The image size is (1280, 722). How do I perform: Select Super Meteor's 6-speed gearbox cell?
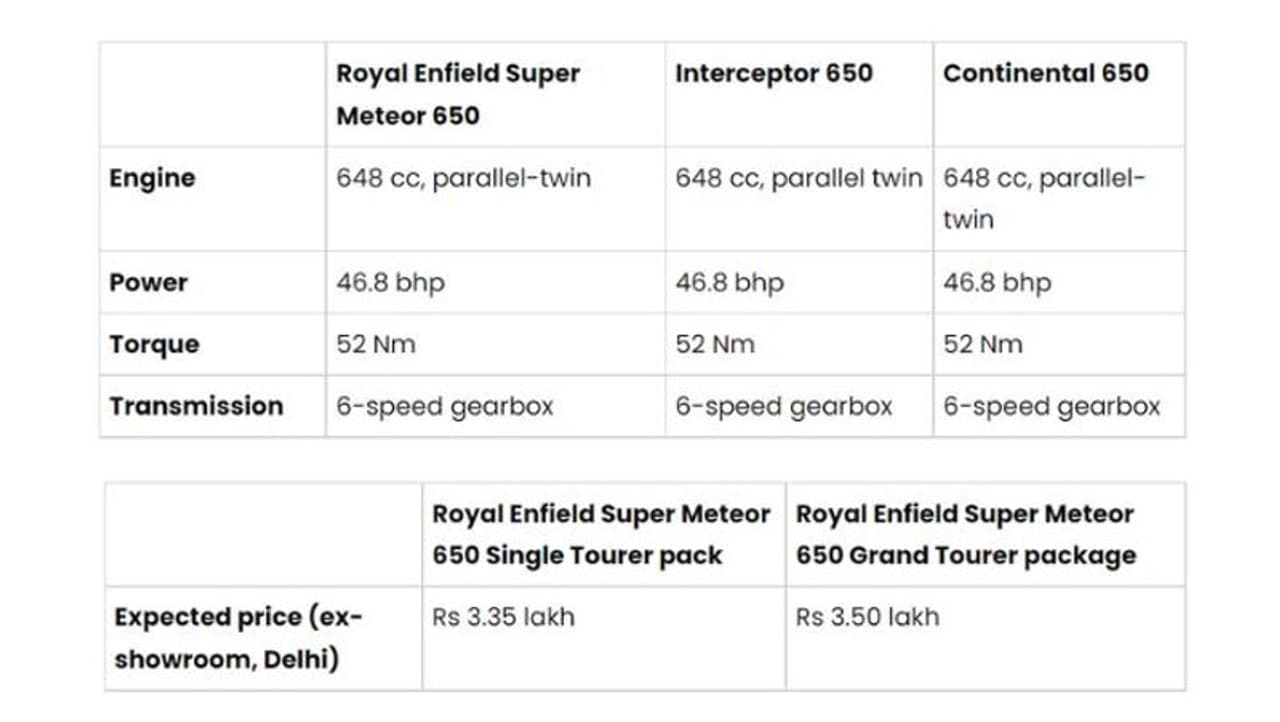pos(444,407)
